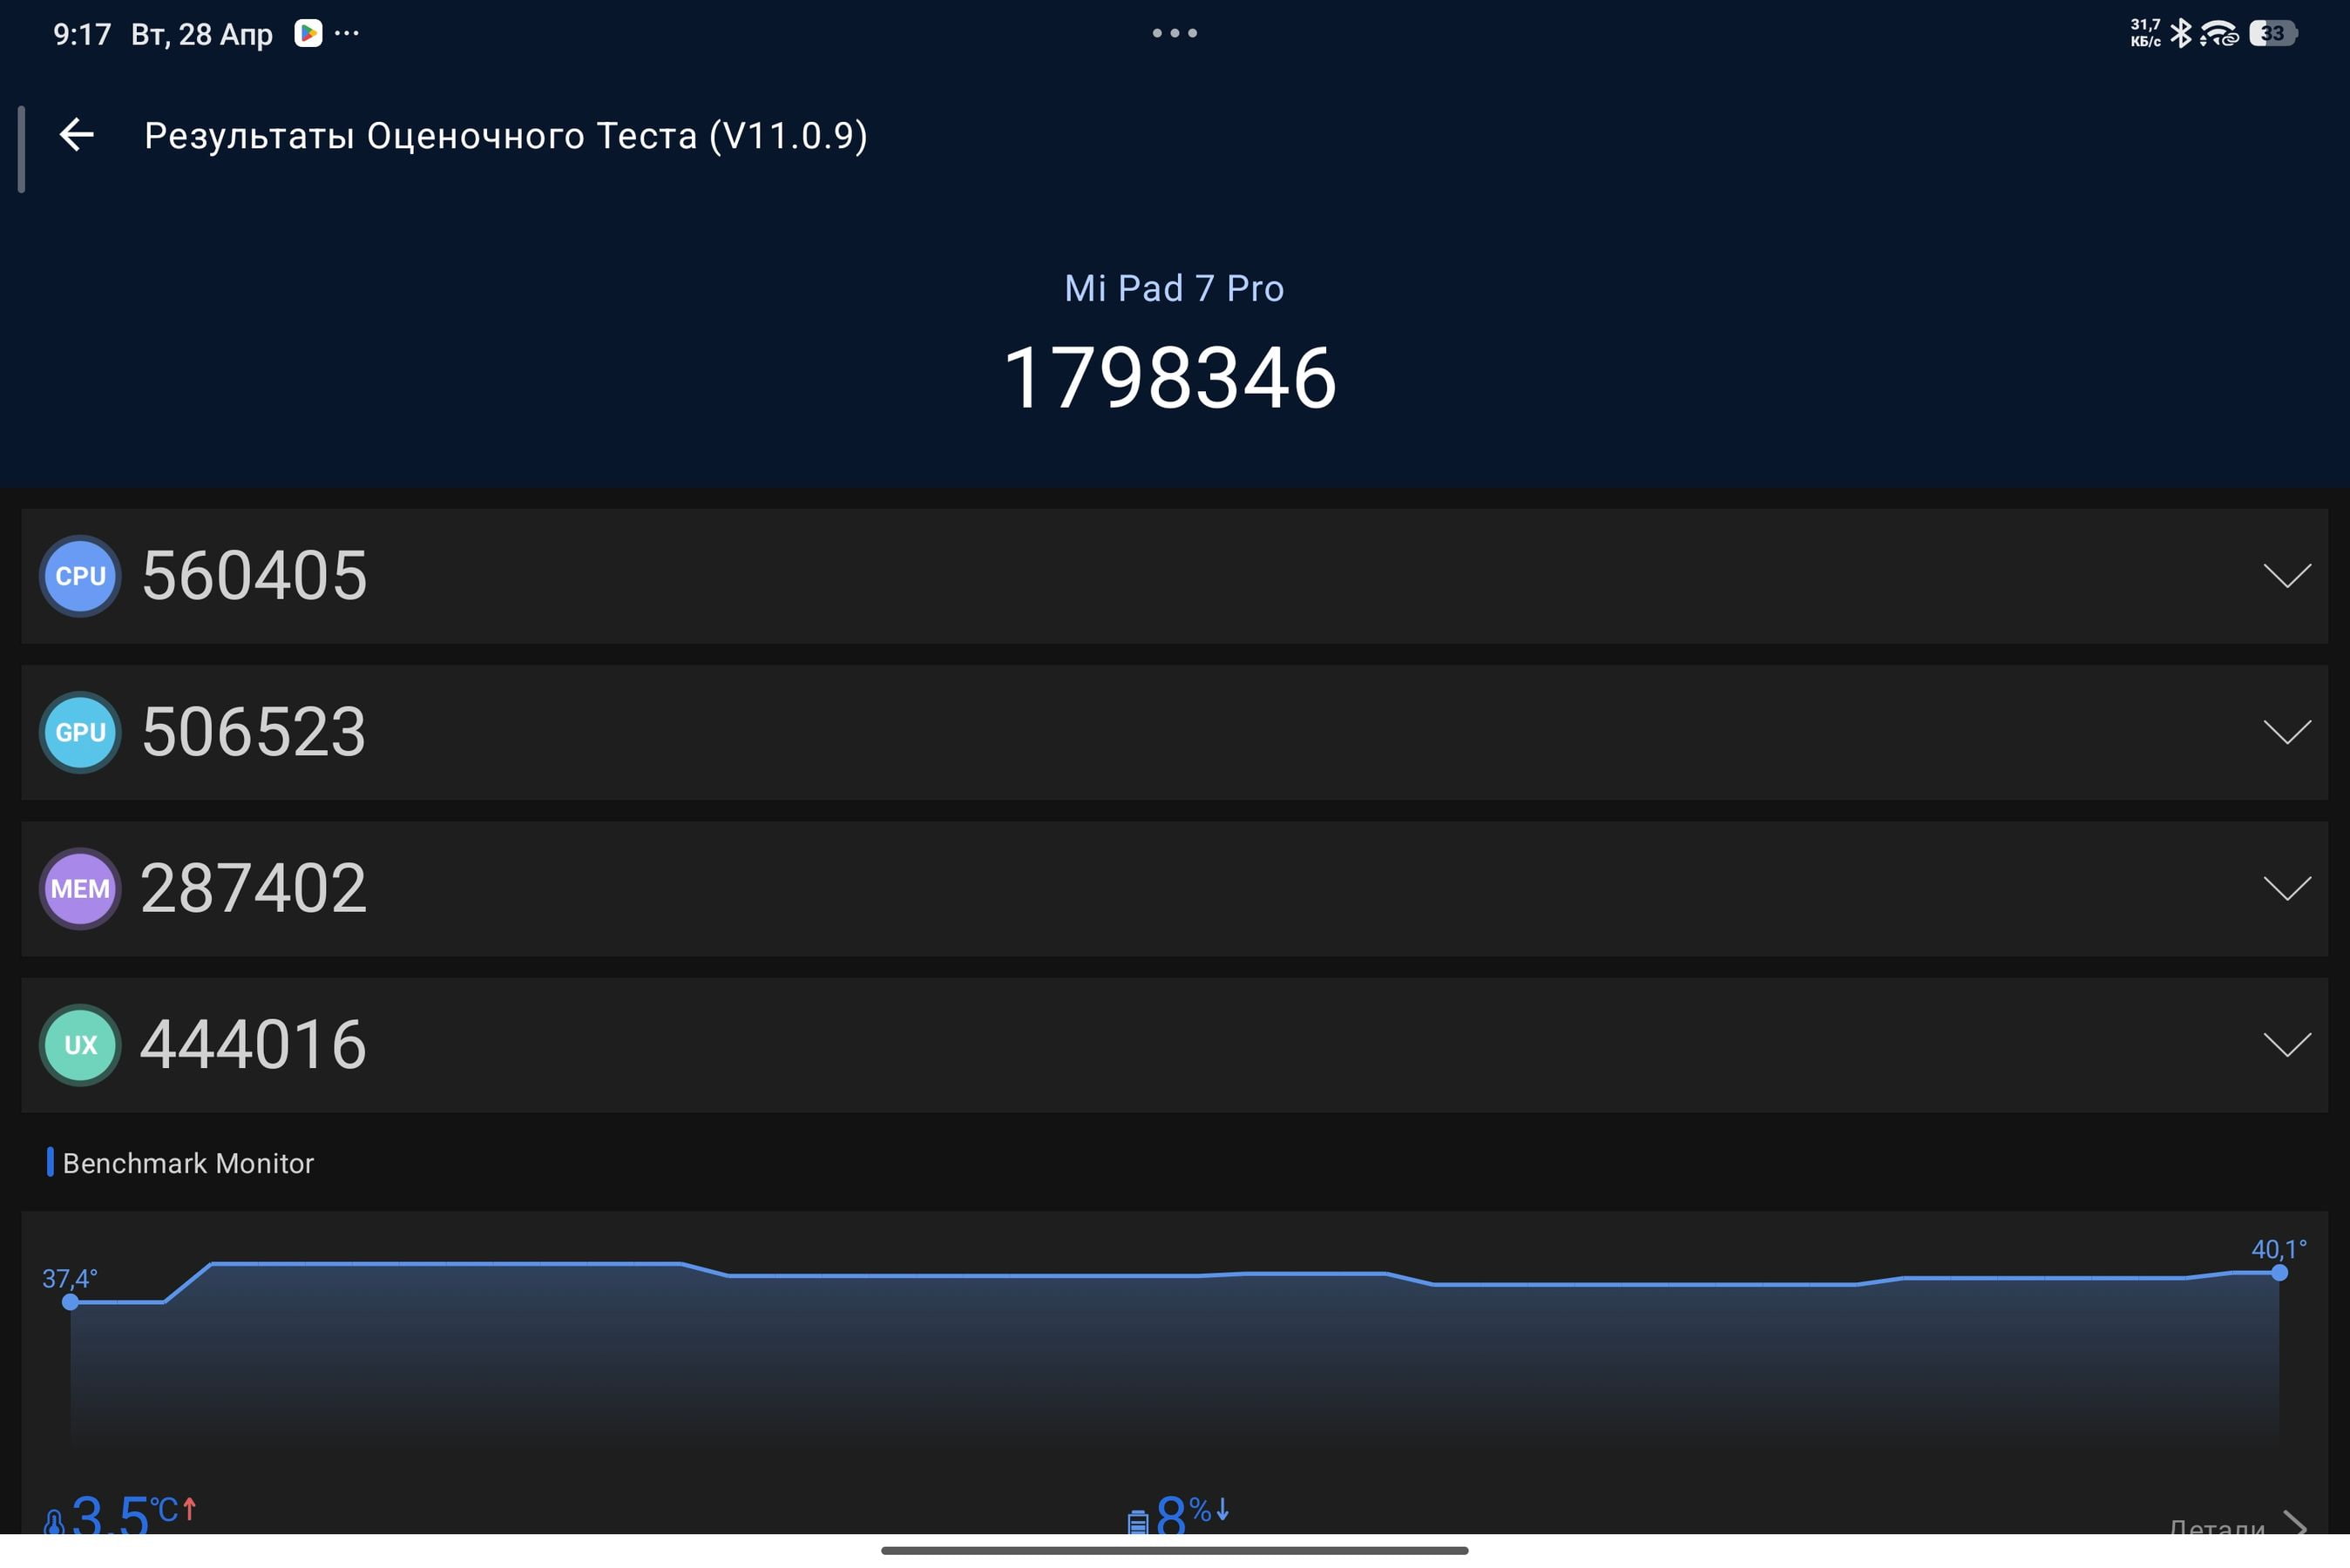
Task: Expand the CPU score 560405 details
Action: (2287, 576)
